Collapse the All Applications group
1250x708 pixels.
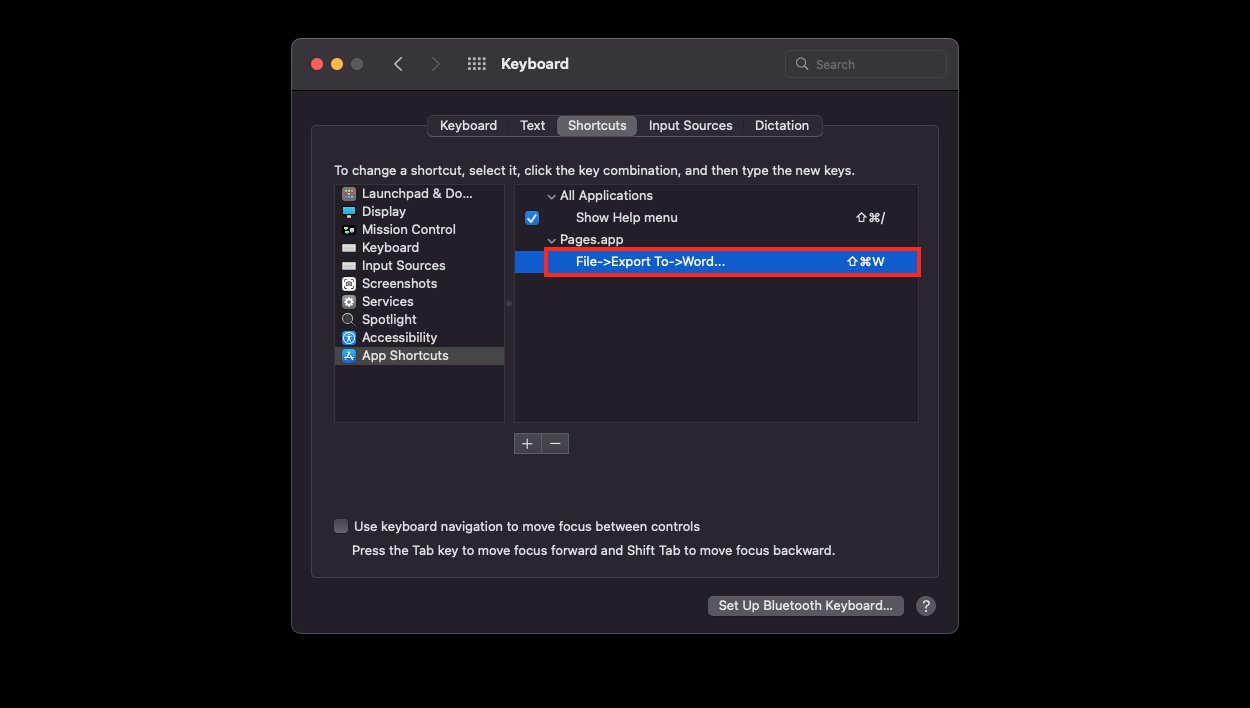pos(550,196)
